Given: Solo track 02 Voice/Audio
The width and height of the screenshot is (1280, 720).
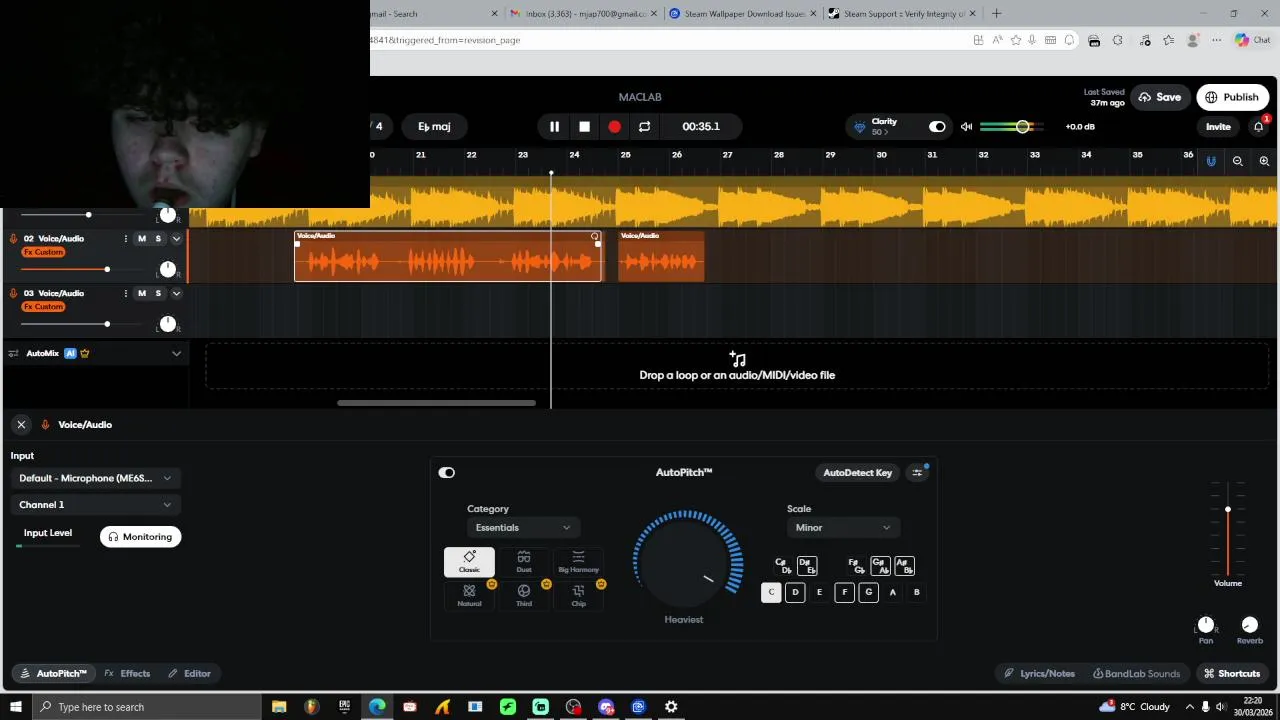Looking at the screenshot, I should pos(158,239).
